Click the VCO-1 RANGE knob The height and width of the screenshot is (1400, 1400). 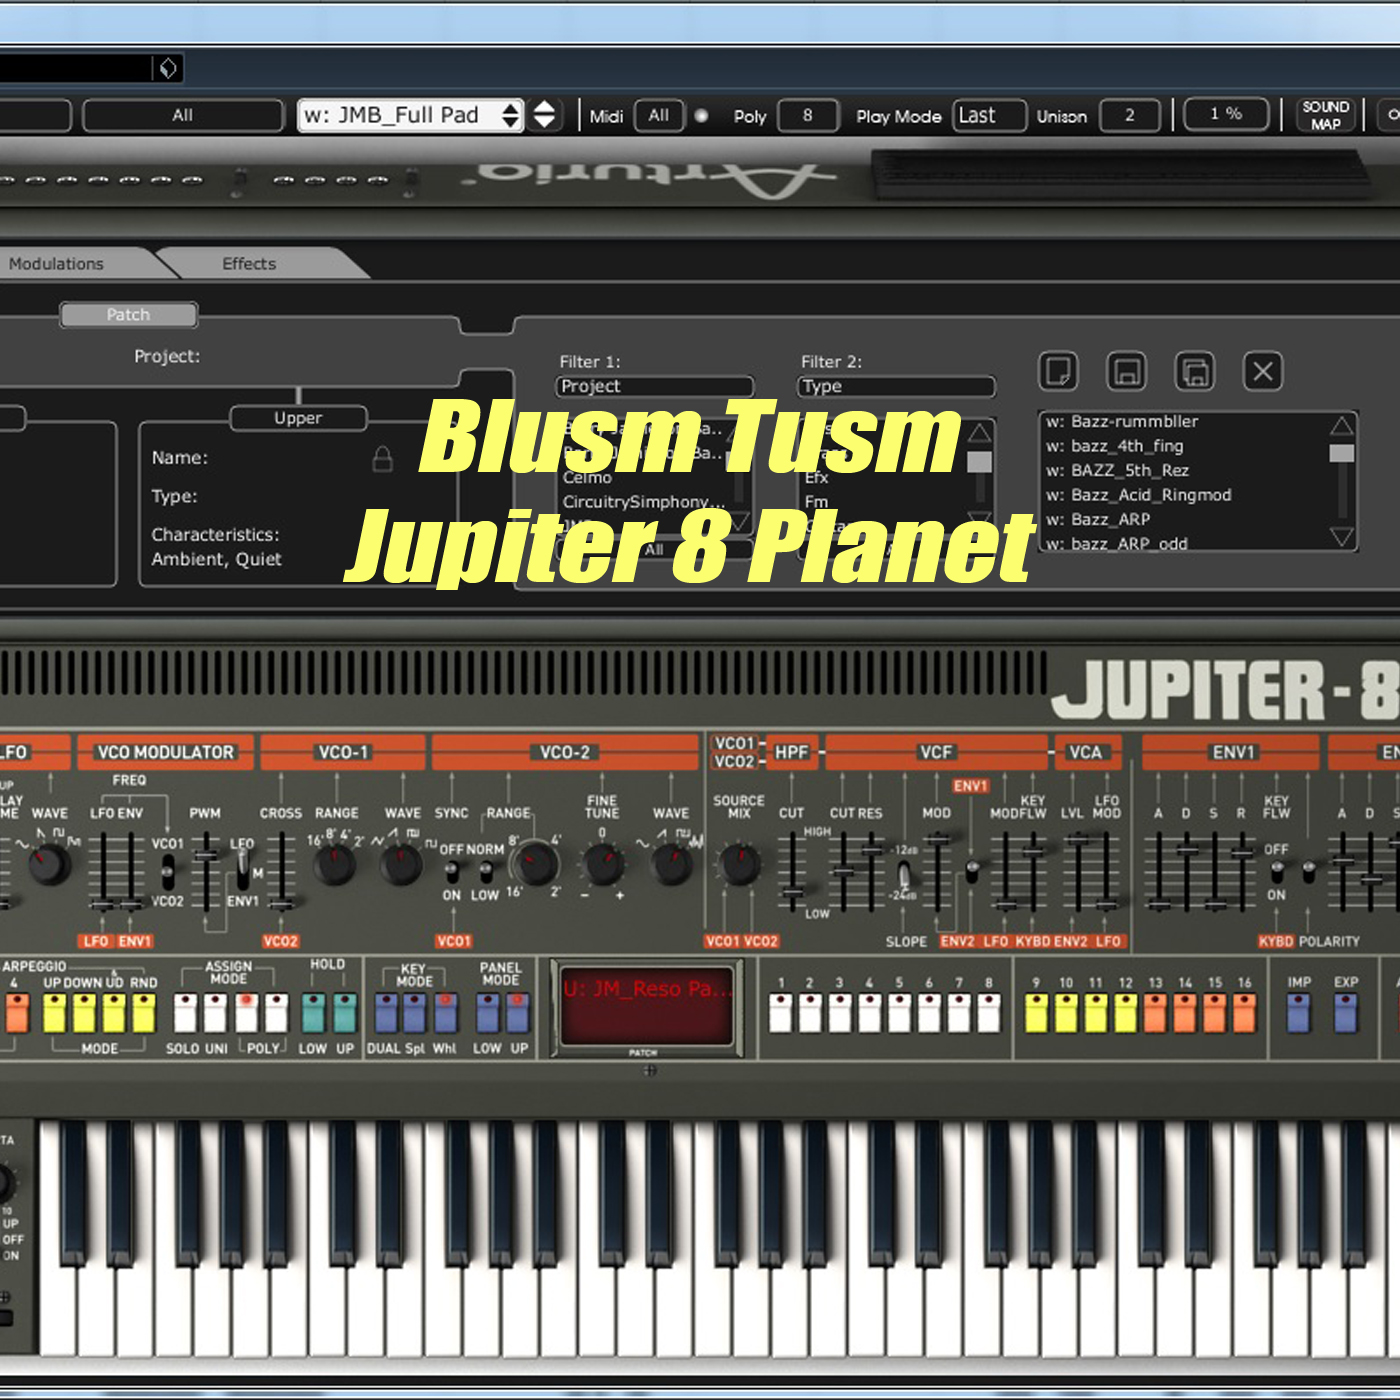click(334, 864)
